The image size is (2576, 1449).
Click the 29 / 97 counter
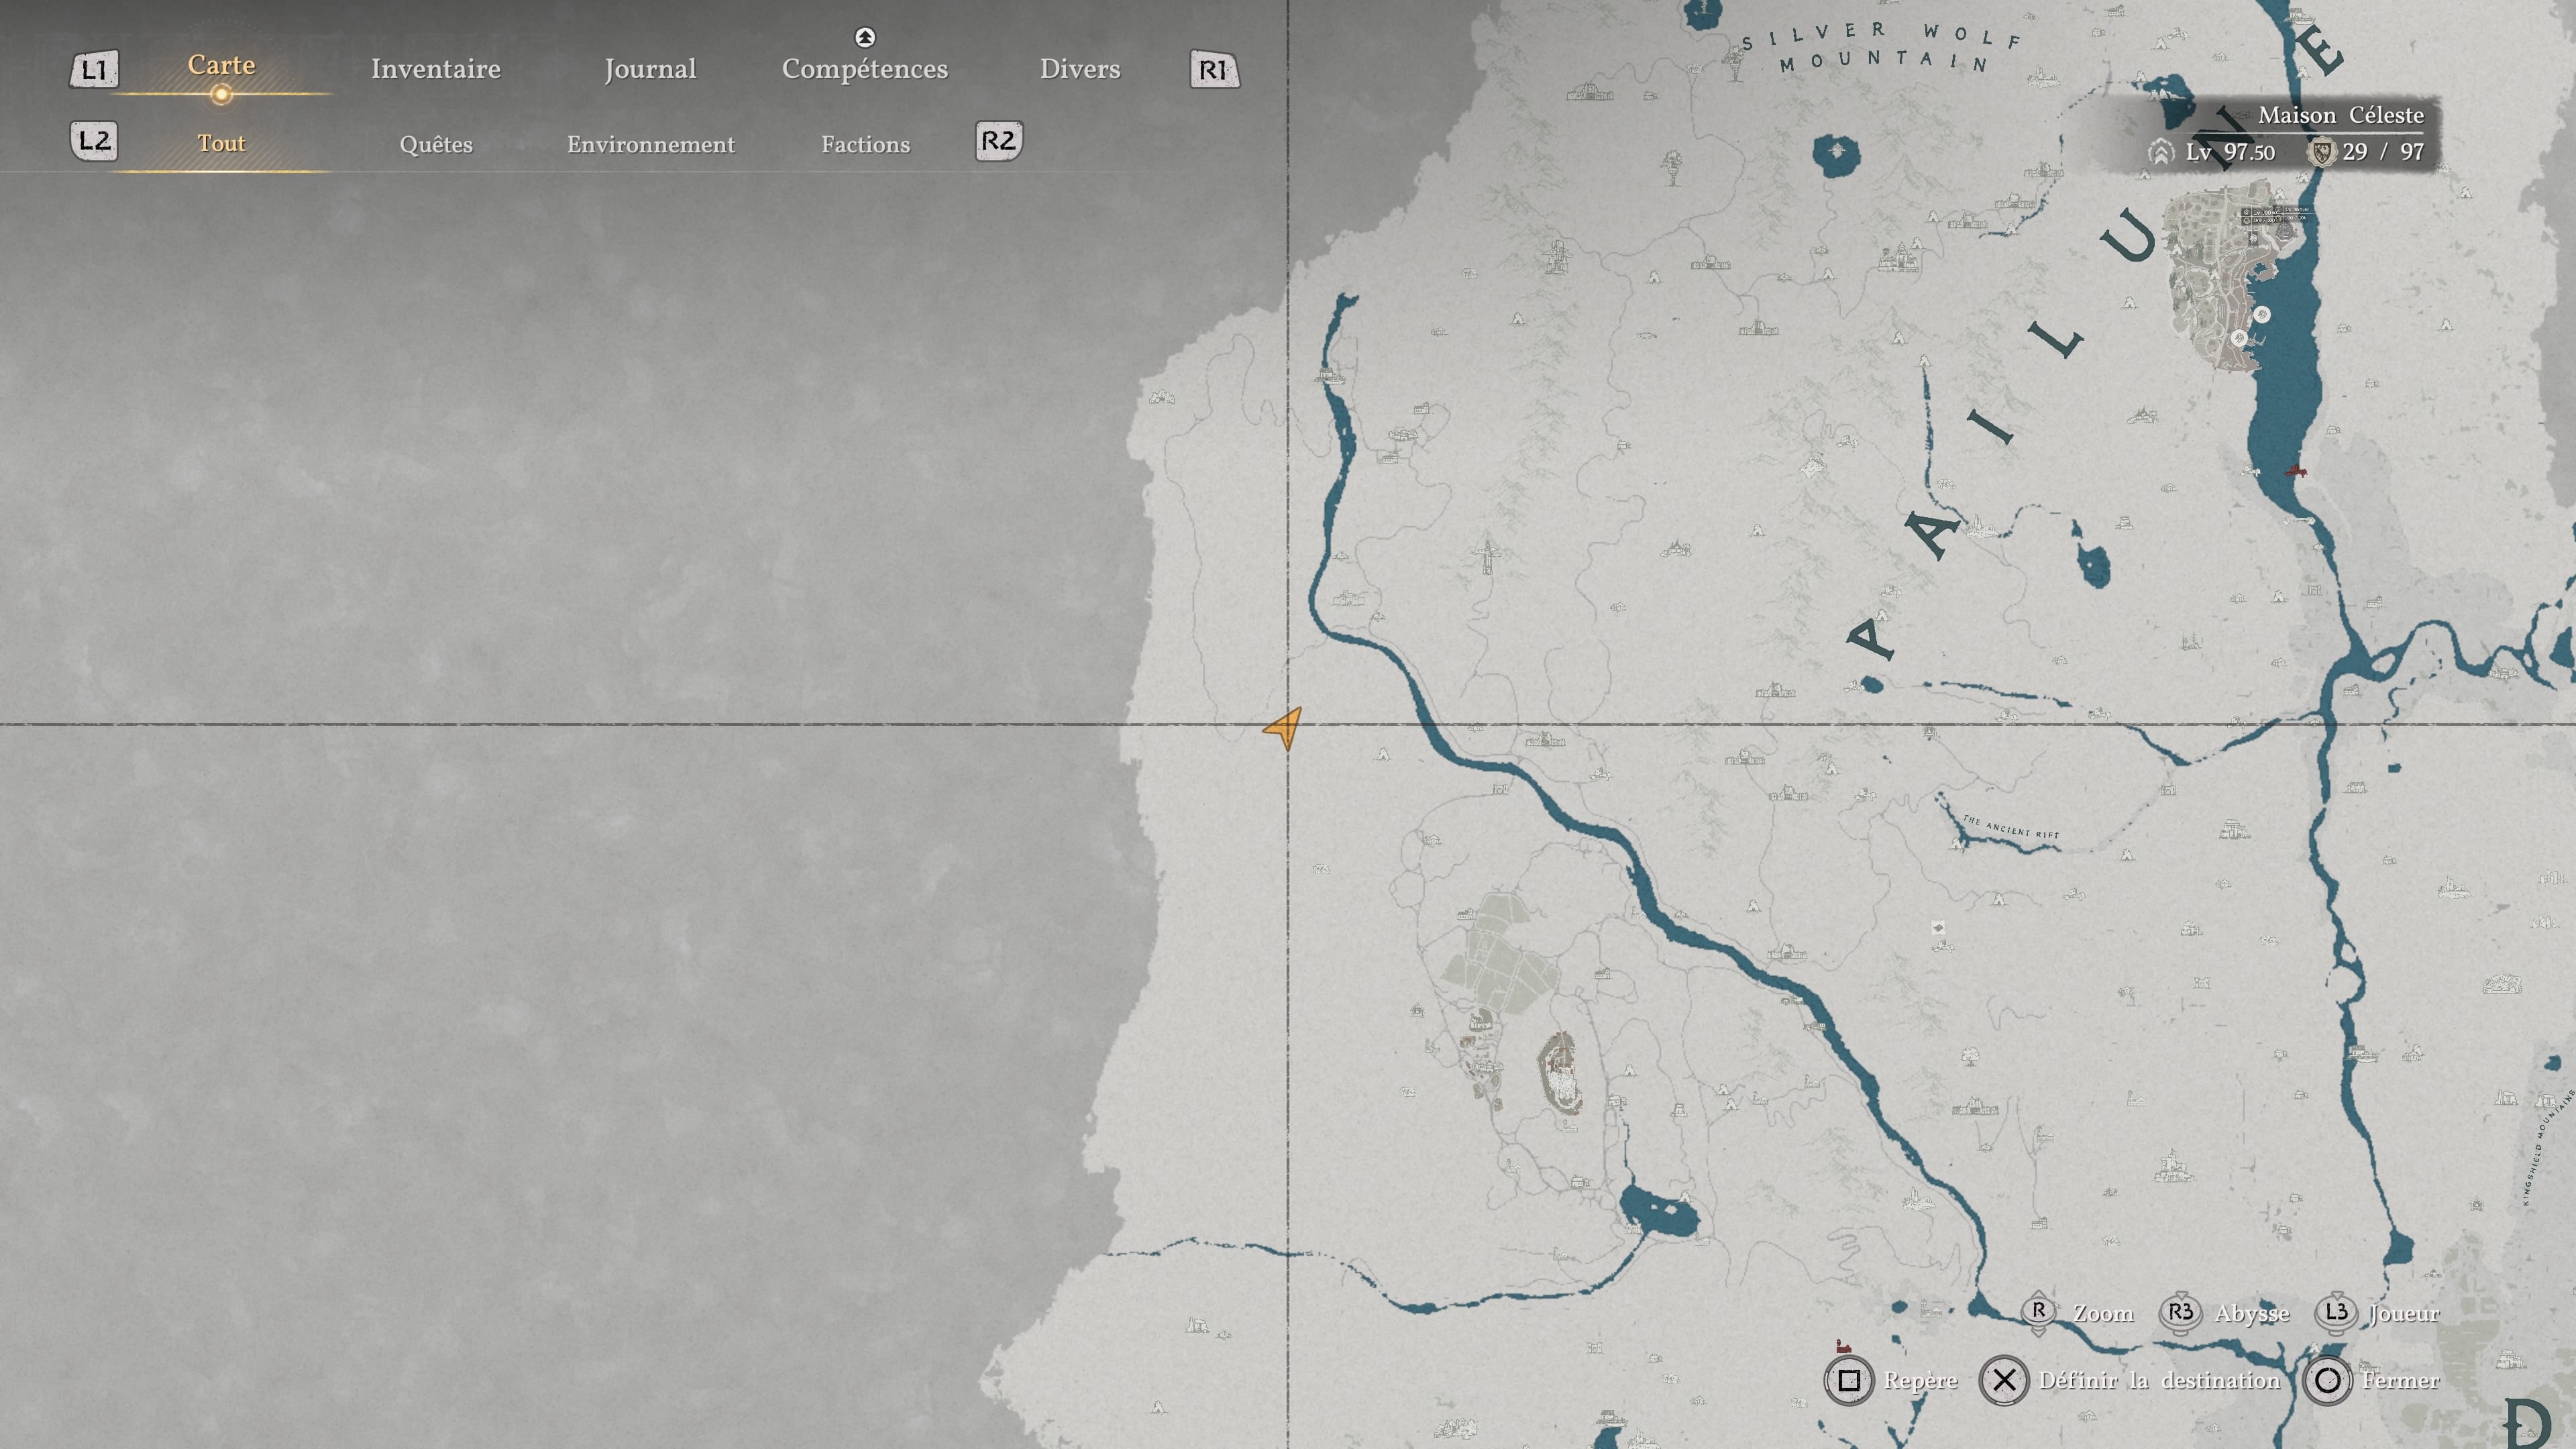click(x=2383, y=152)
